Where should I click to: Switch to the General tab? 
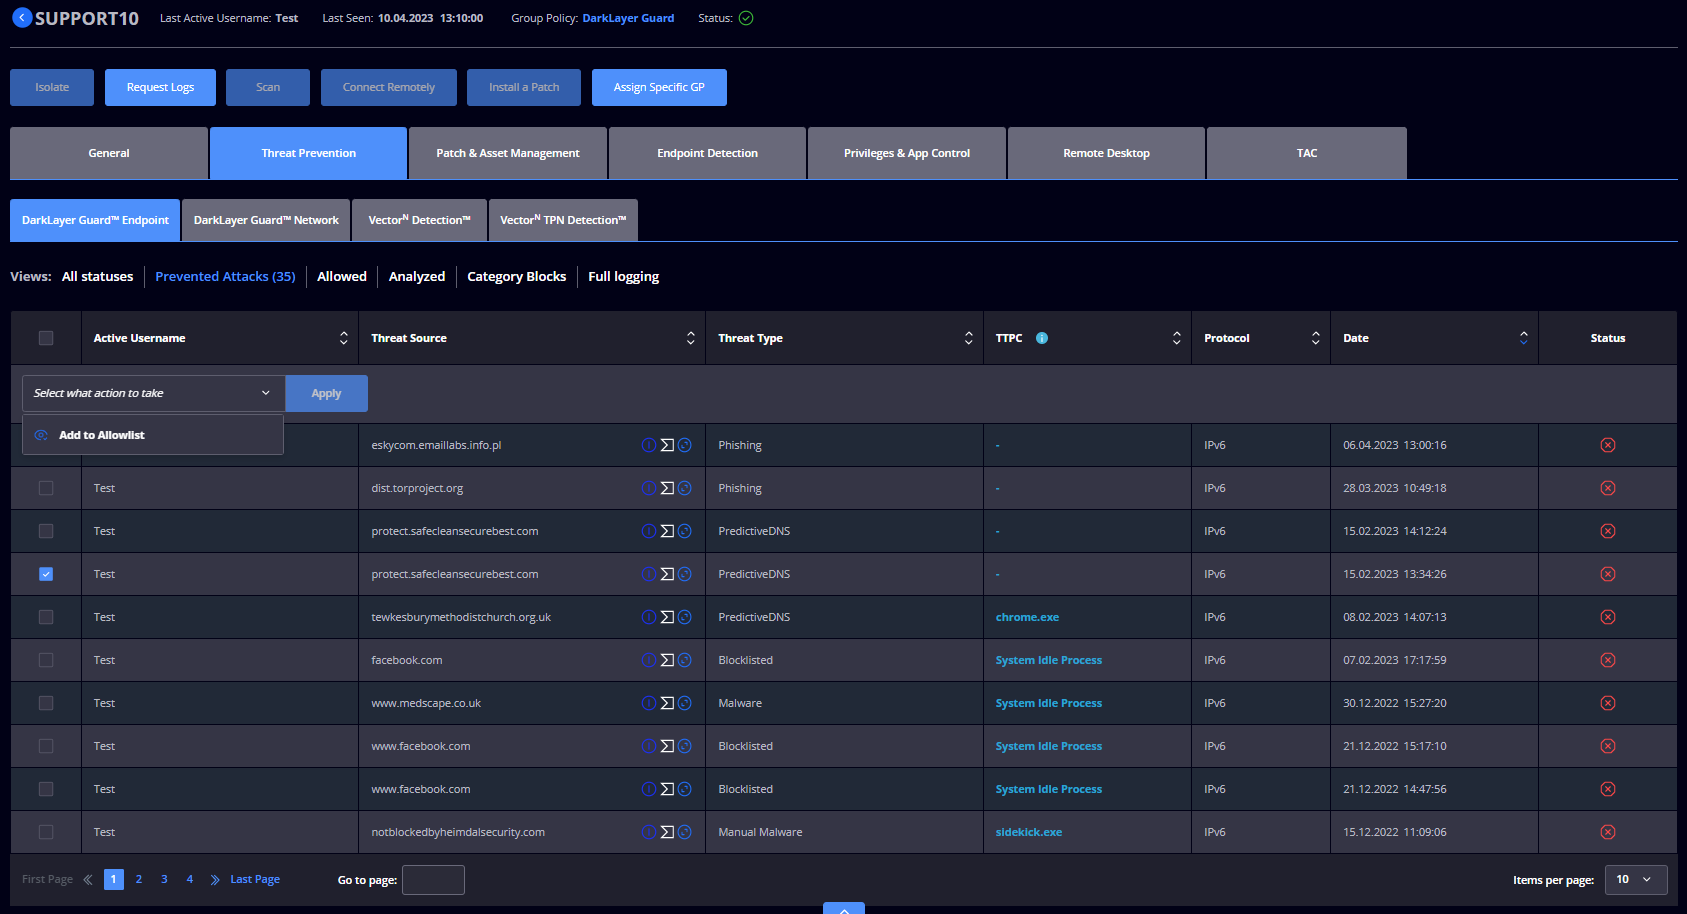[x=109, y=153]
